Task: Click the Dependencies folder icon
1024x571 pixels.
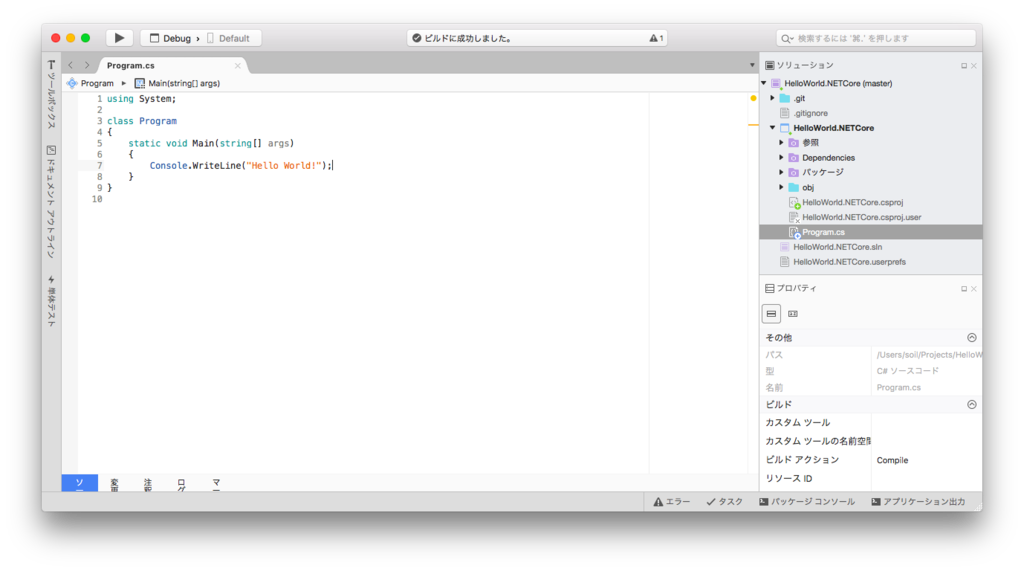Action: [793, 157]
